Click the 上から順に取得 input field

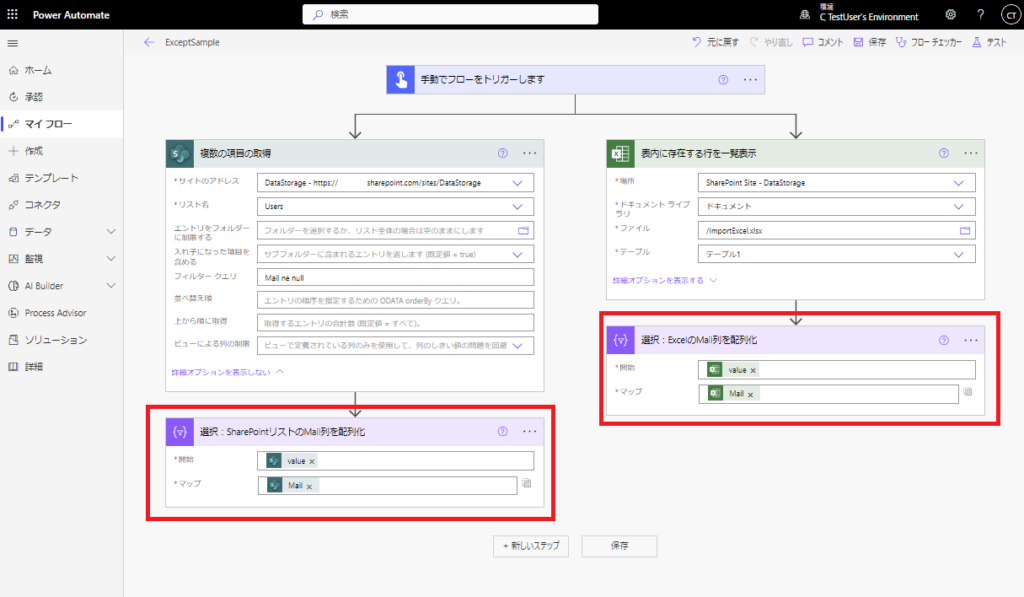(x=395, y=323)
